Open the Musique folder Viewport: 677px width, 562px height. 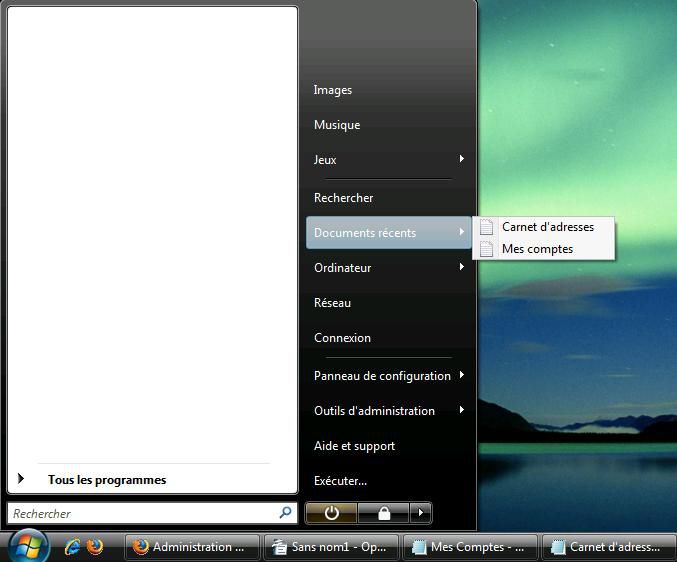[337, 125]
